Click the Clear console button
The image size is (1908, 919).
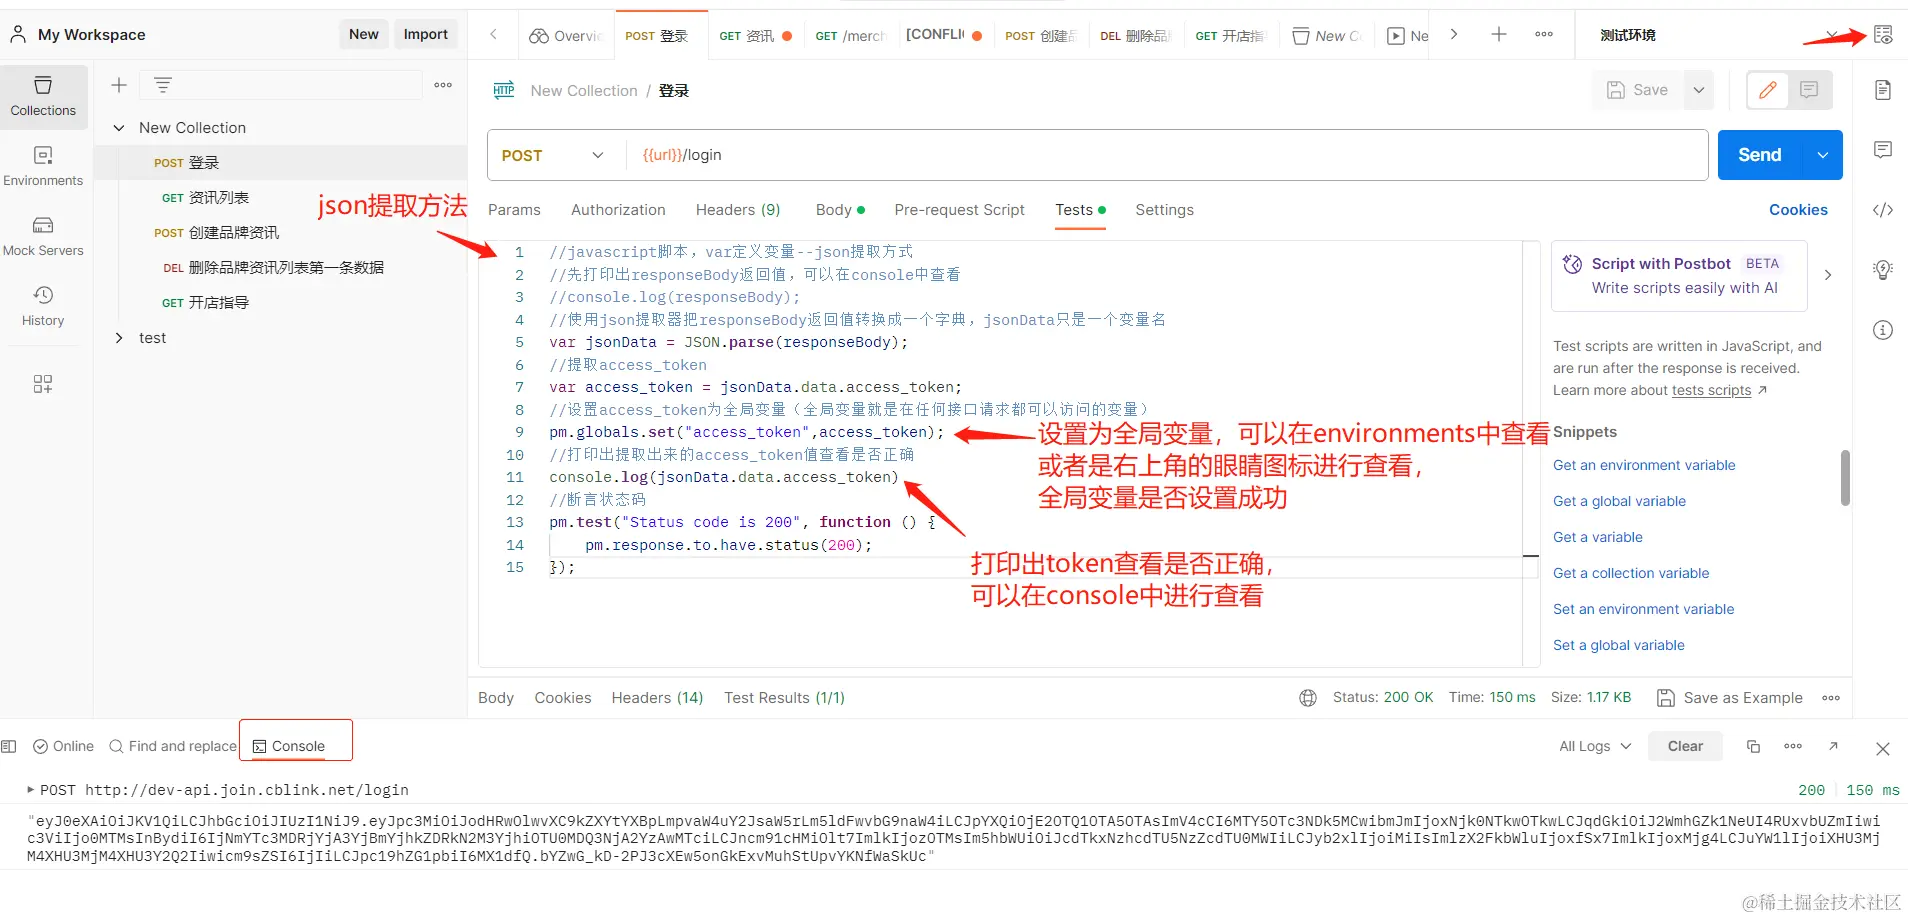coord(1685,746)
